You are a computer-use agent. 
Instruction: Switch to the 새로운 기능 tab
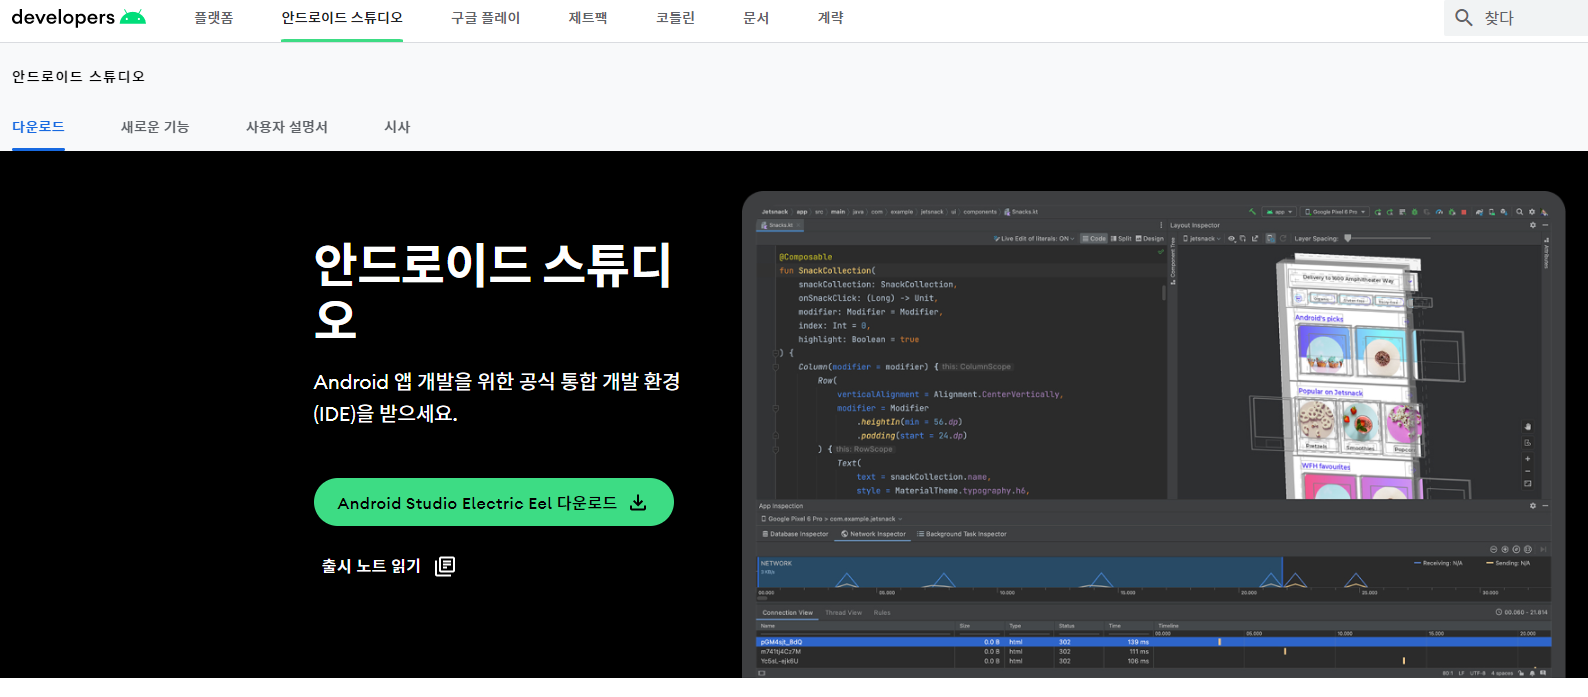(x=155, y=127)
